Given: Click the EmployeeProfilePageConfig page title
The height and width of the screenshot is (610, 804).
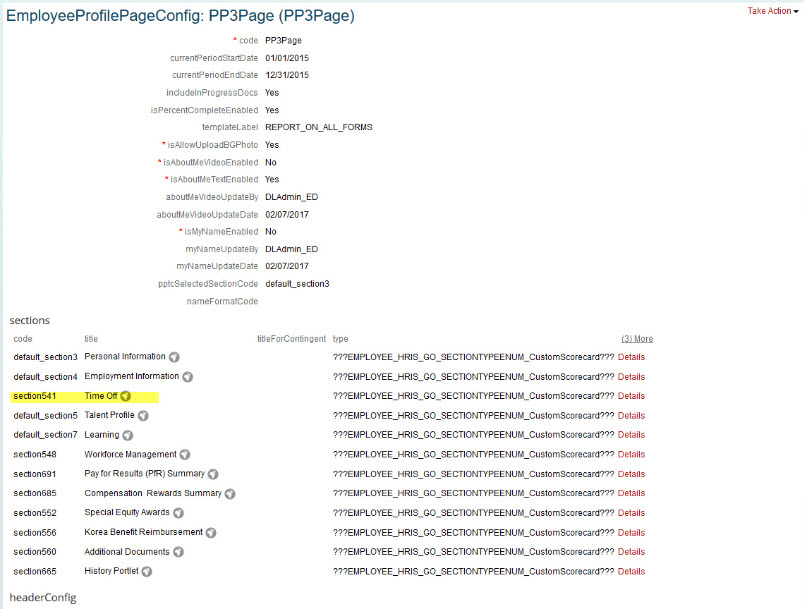Looking at the screenshot, I should [180, 16].
